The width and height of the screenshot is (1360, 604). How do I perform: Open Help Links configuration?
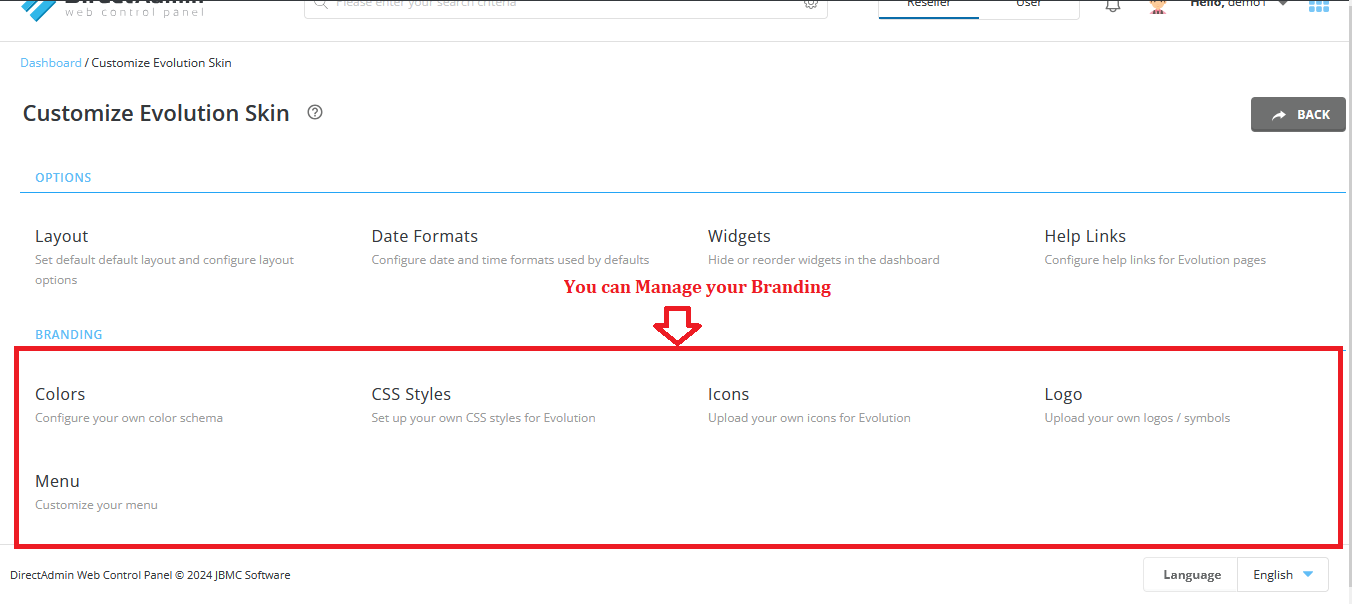[1085, 236]
